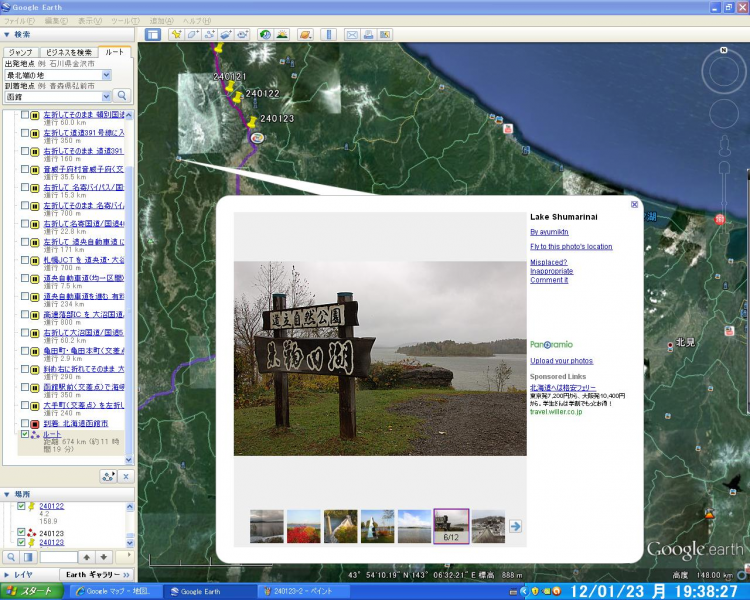
Task: Select the Add Polygon tool
Action: (193, 34)
